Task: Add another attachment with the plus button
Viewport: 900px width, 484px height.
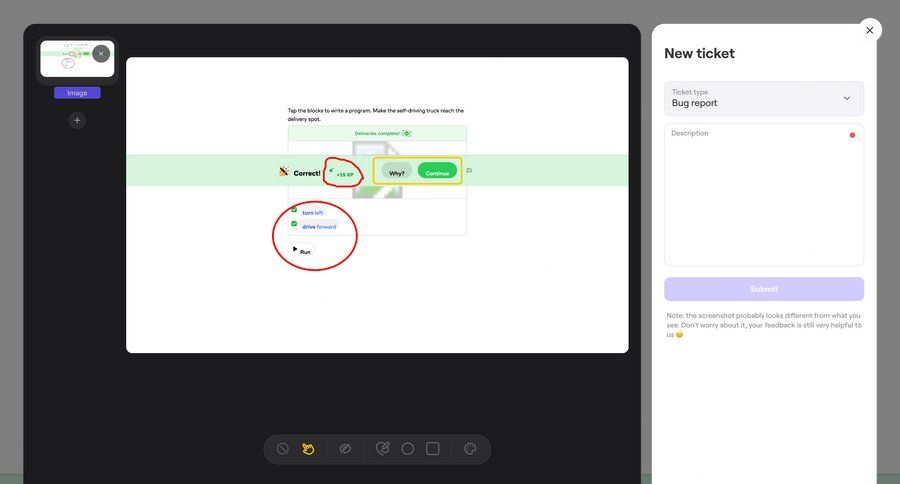Action: tap(77, 120)
